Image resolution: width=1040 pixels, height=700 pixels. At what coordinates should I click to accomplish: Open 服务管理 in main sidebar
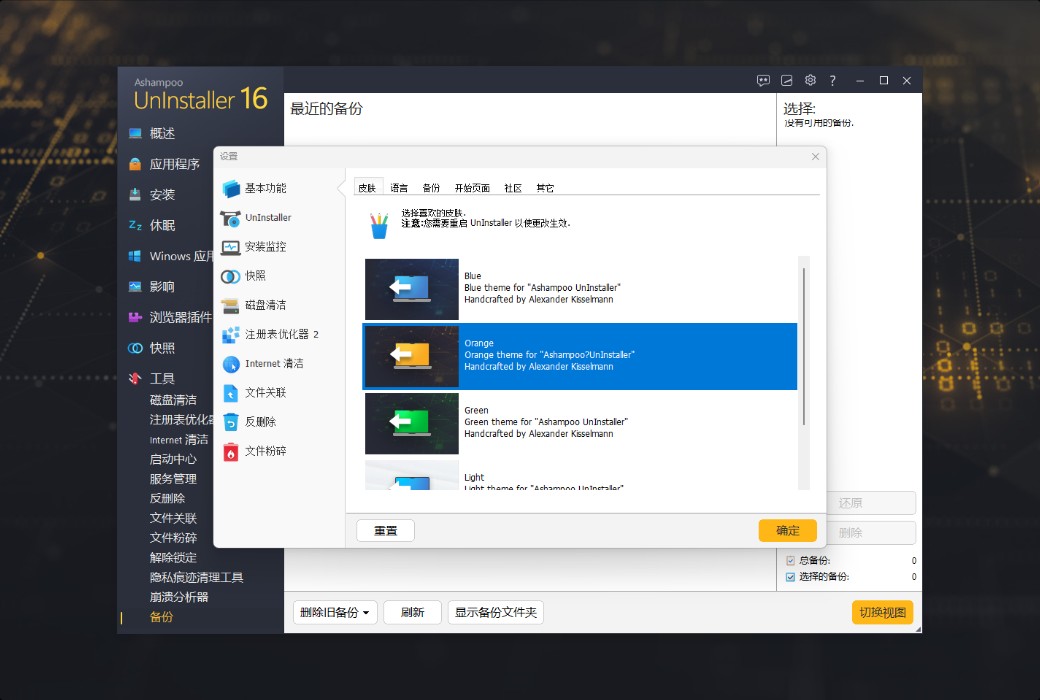(x=173, y=479)
